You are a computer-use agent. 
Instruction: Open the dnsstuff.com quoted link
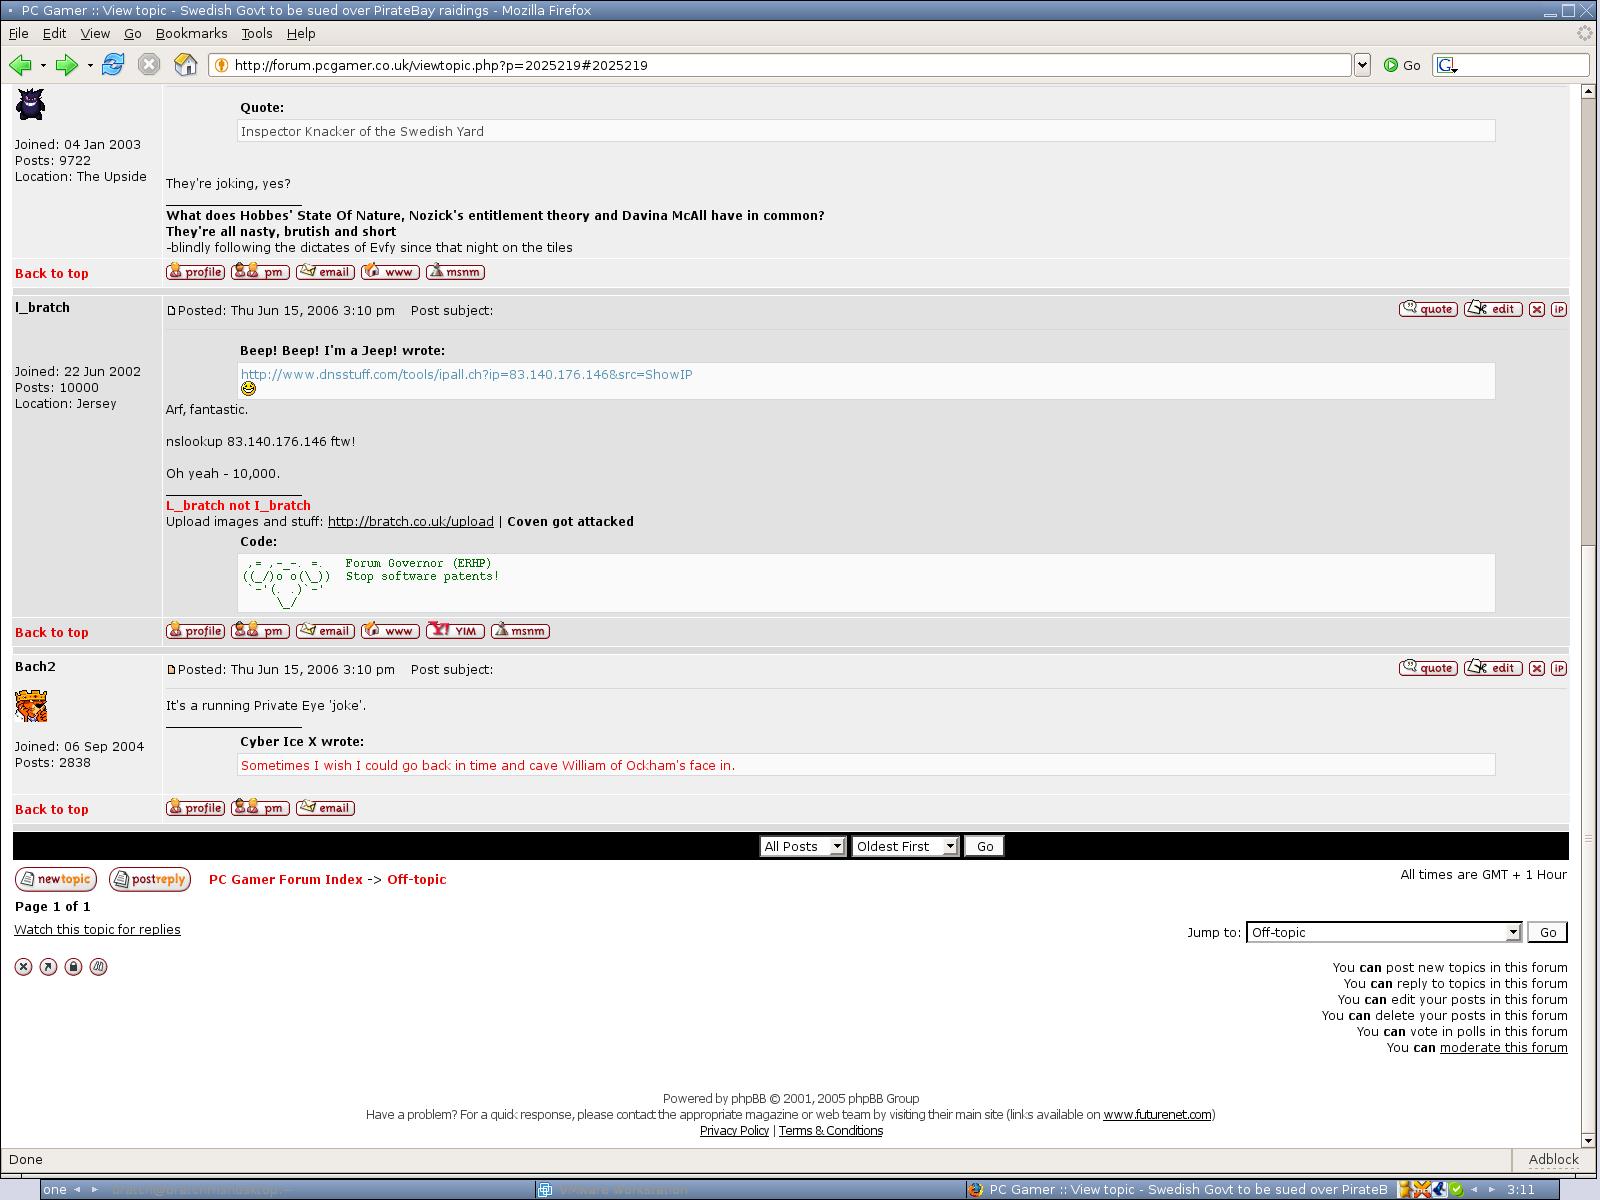466,374
